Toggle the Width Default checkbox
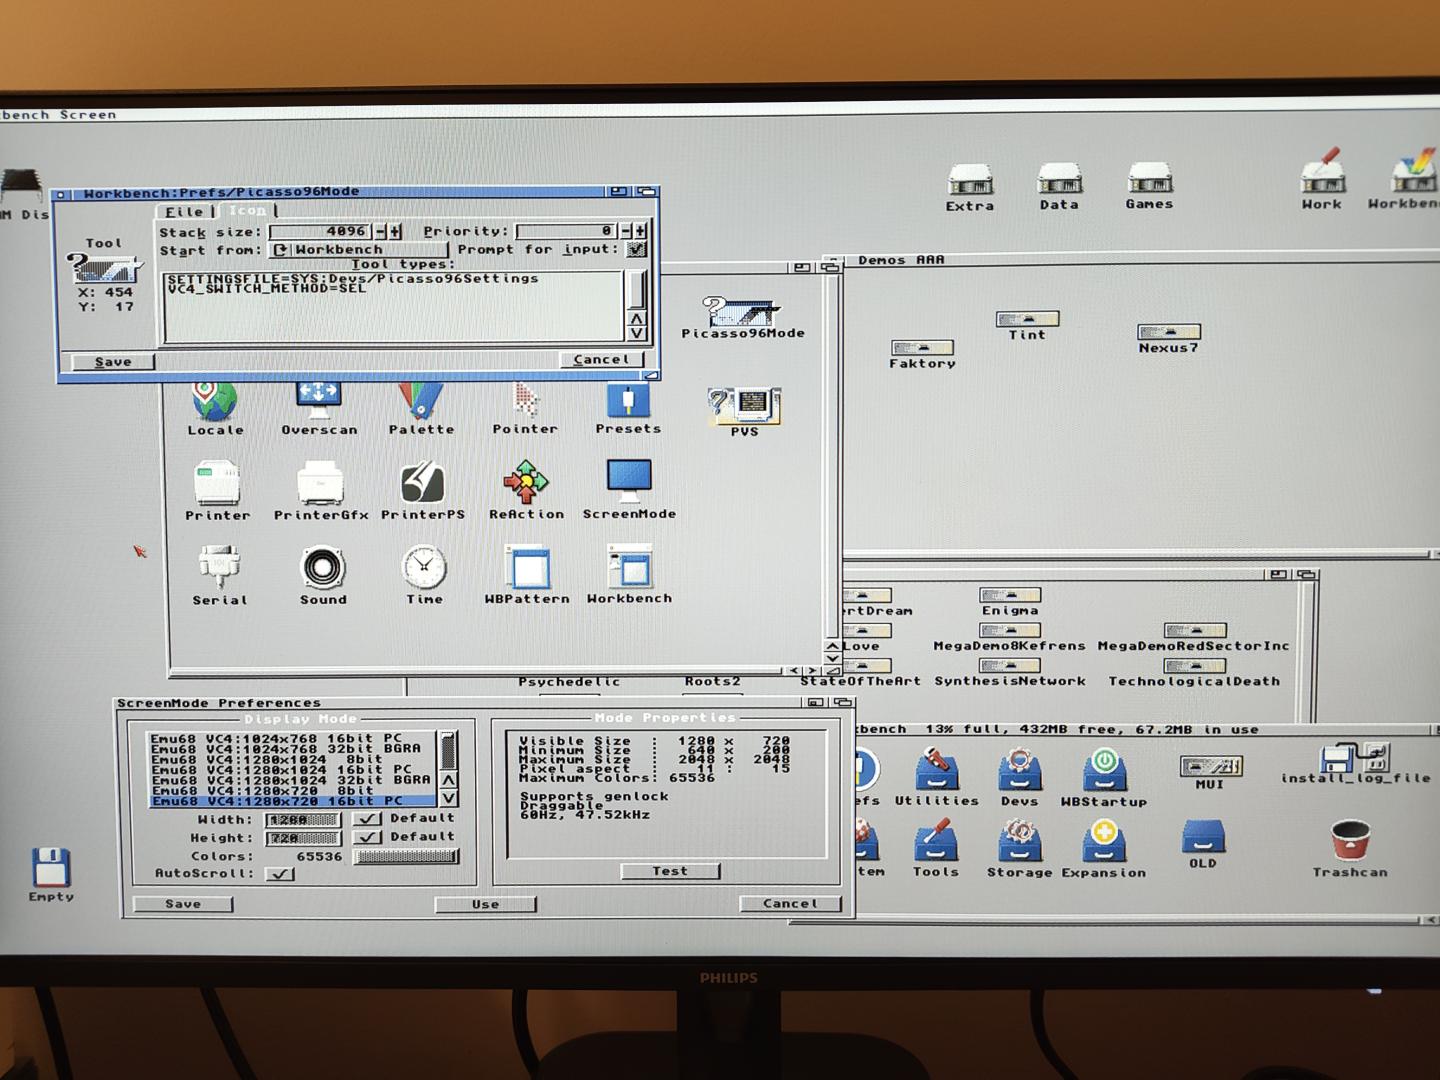Viewport: 1440px width, 1080px height. (x=368, y=818)
